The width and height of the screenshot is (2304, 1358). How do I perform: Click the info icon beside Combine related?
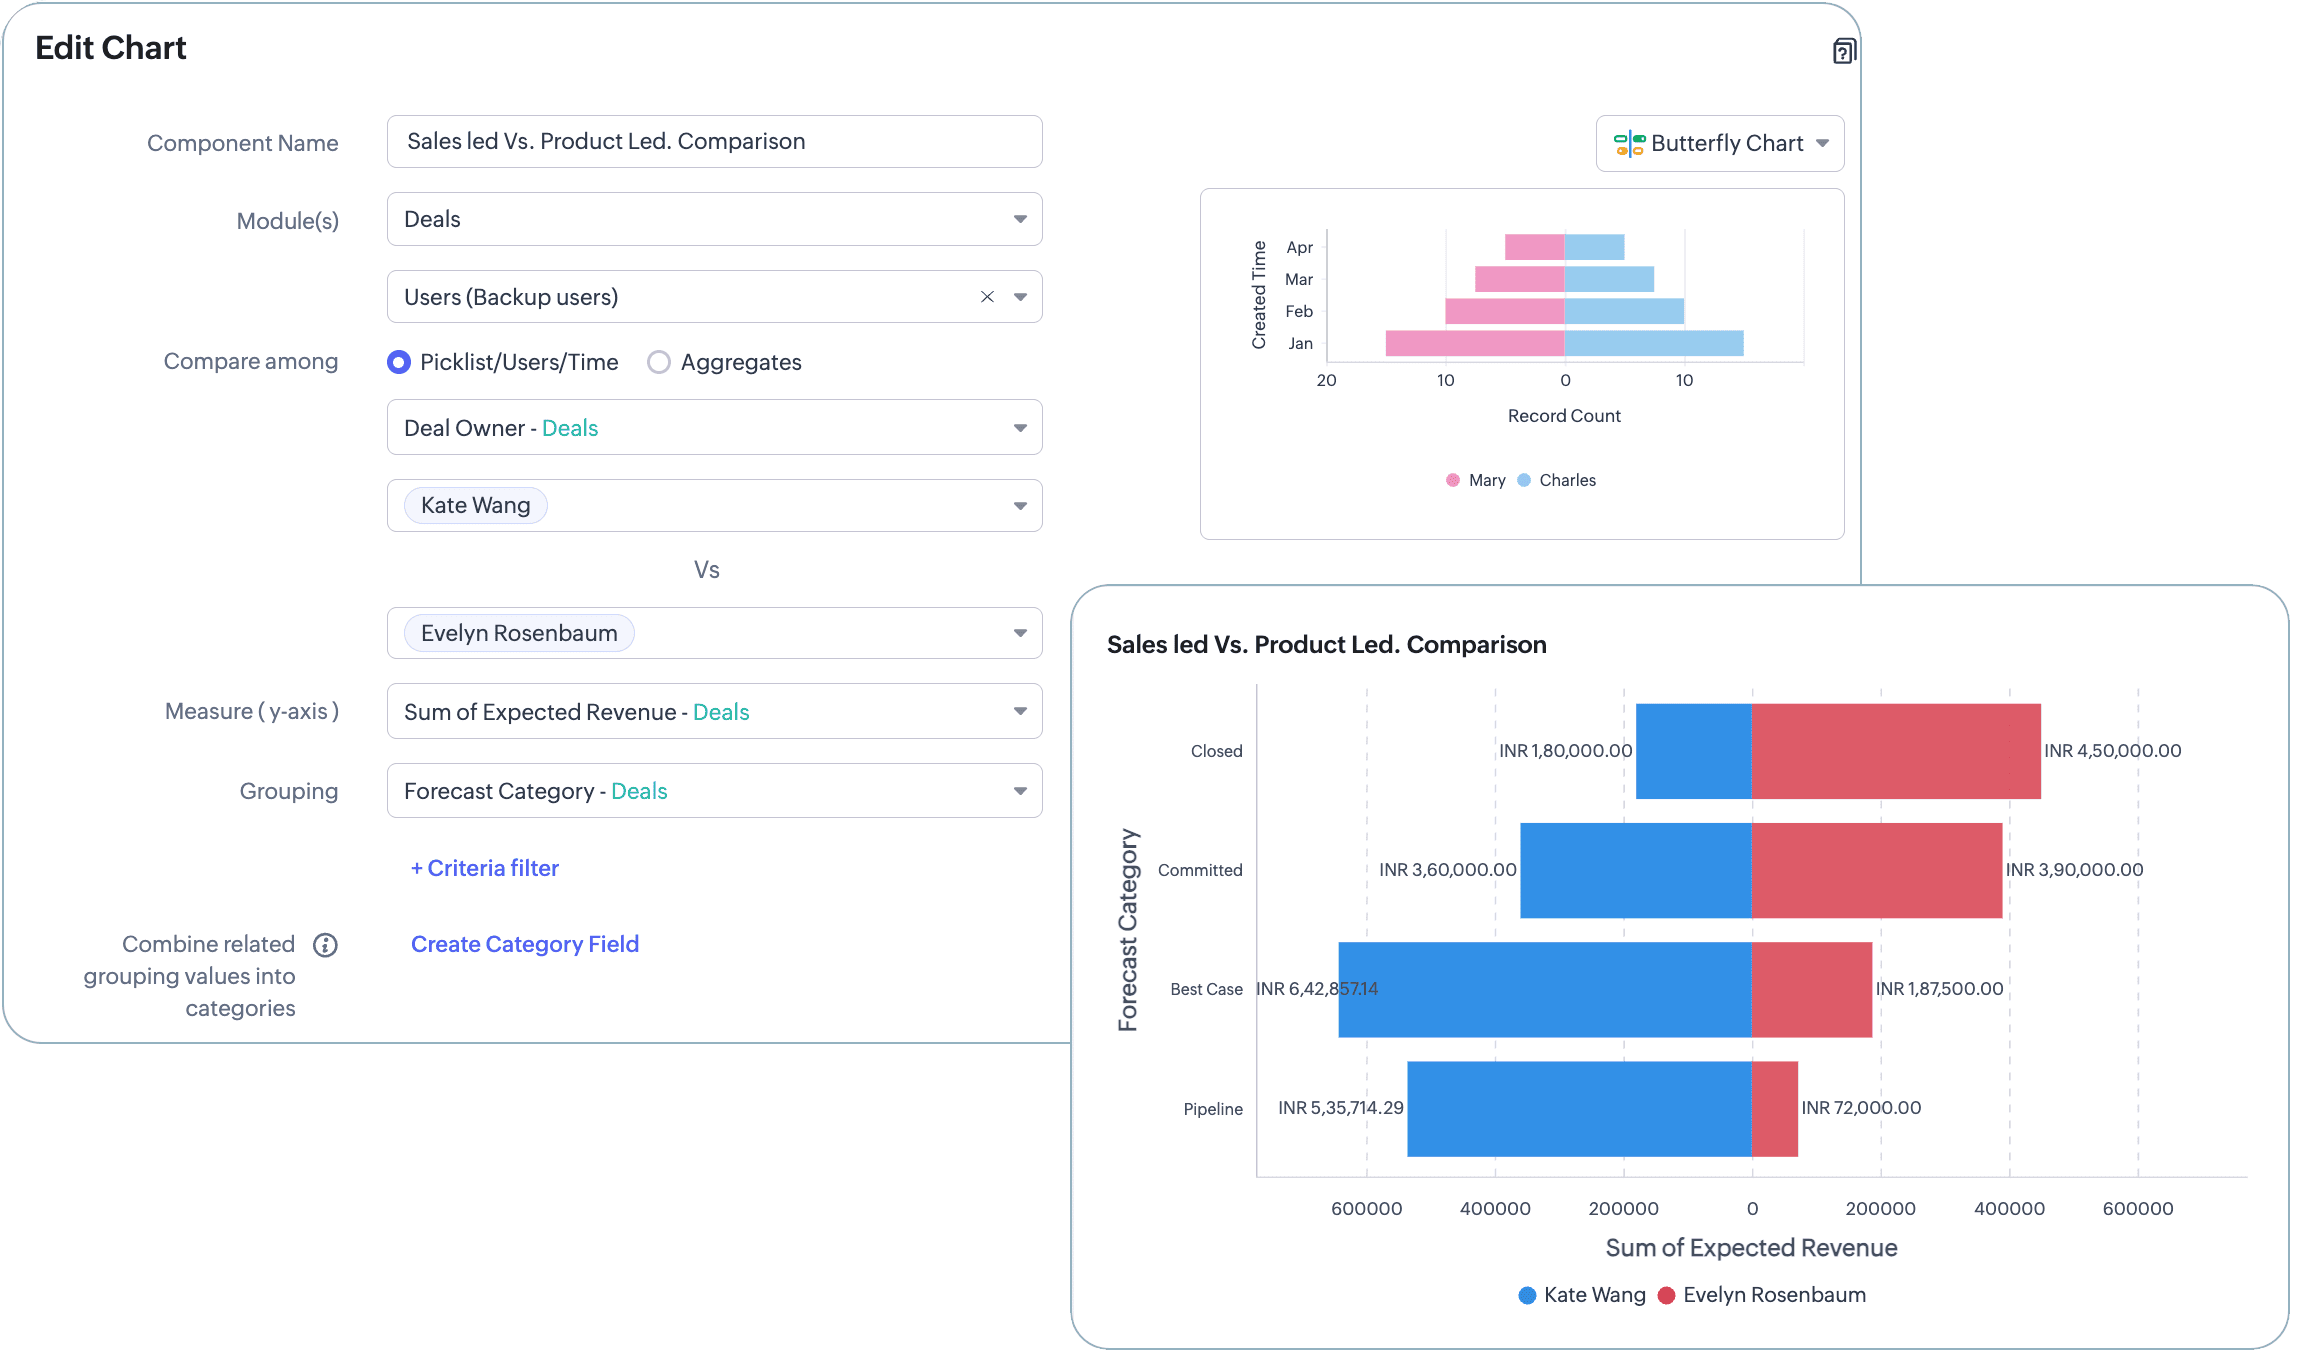pos(325,945)
